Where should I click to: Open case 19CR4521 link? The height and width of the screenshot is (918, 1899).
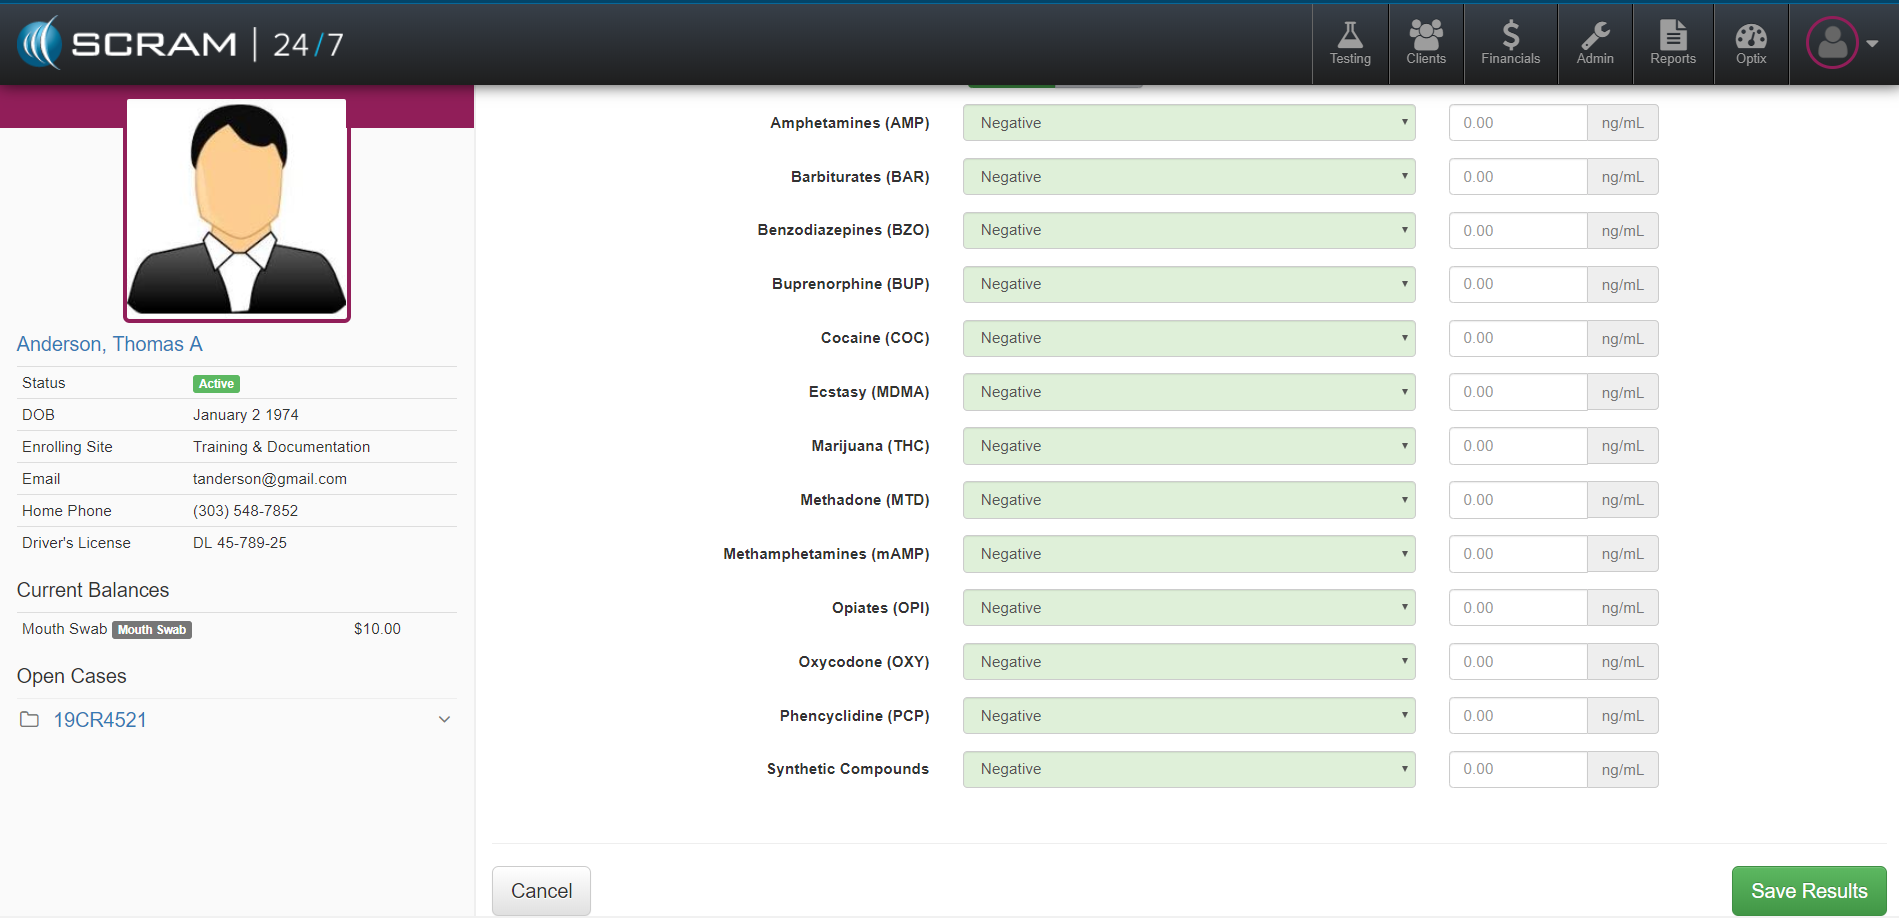100,720
